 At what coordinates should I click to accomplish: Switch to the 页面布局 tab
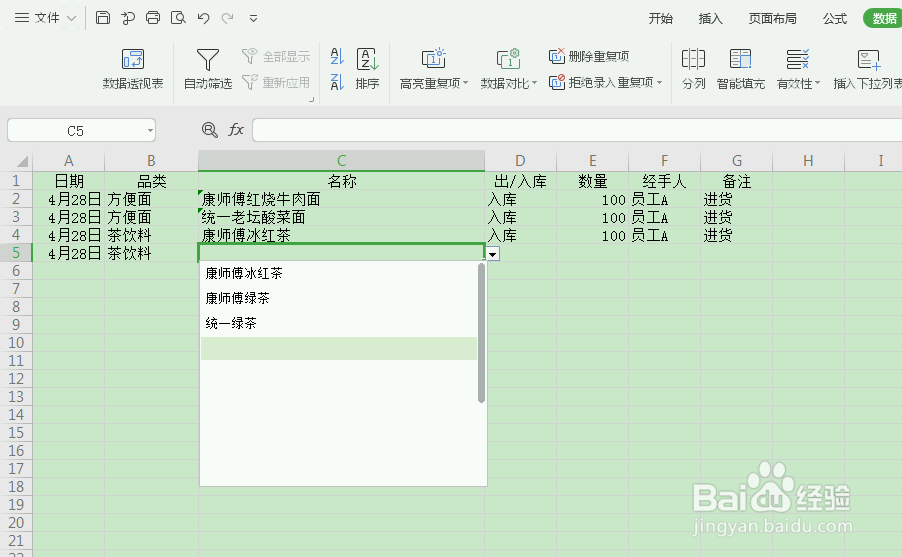coord(773,18)
